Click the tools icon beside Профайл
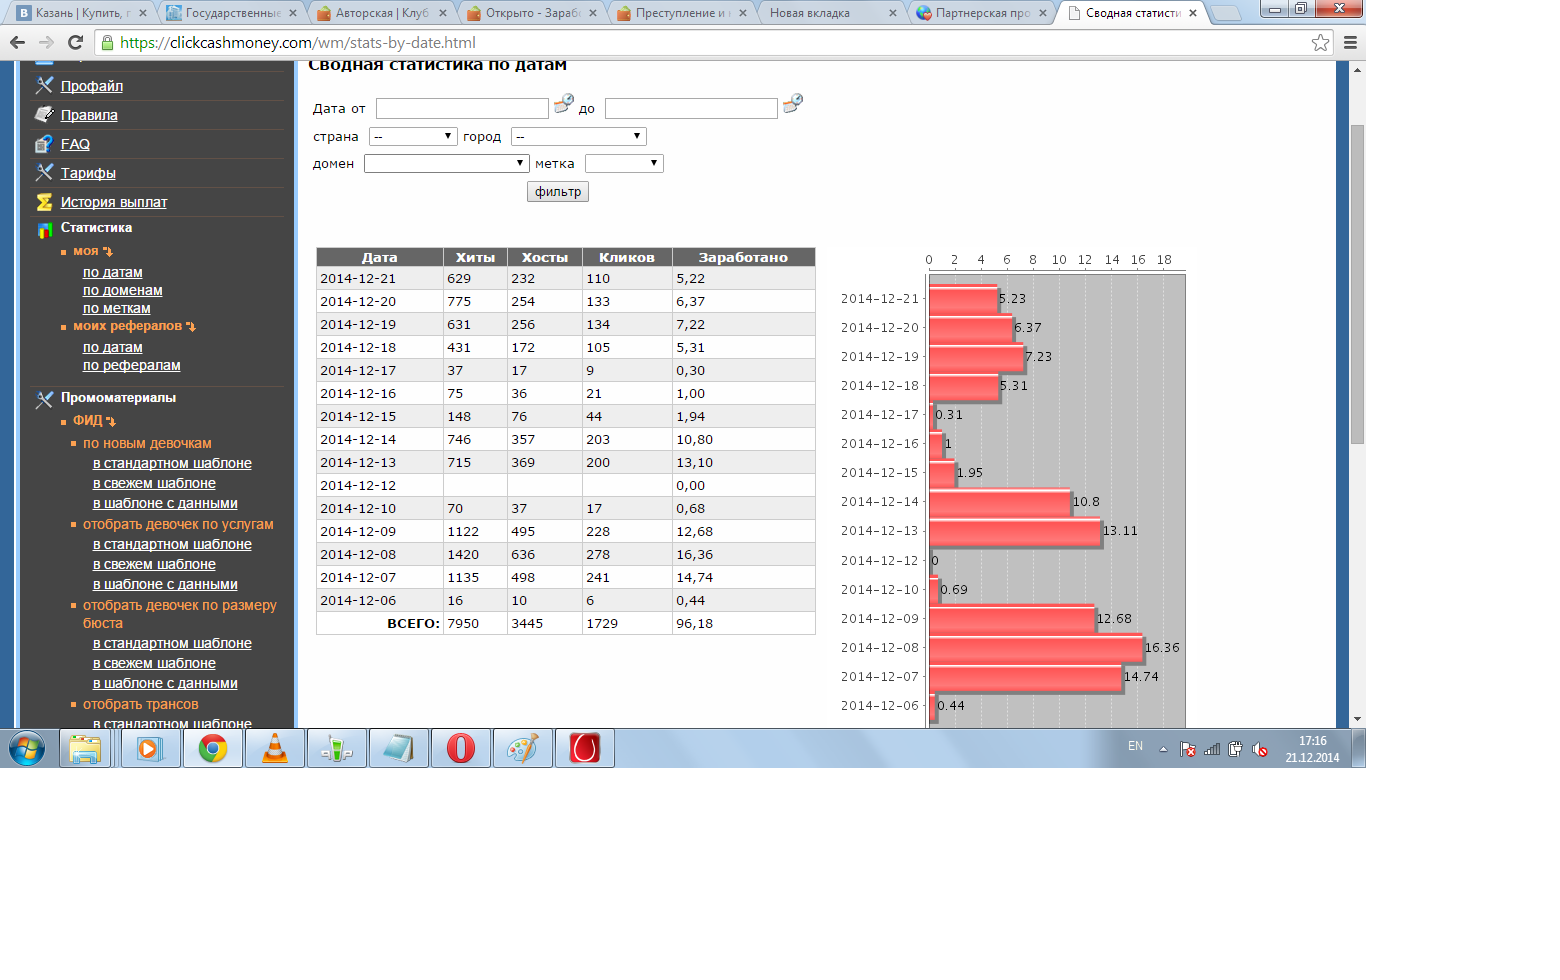 [x=44, y=85]
